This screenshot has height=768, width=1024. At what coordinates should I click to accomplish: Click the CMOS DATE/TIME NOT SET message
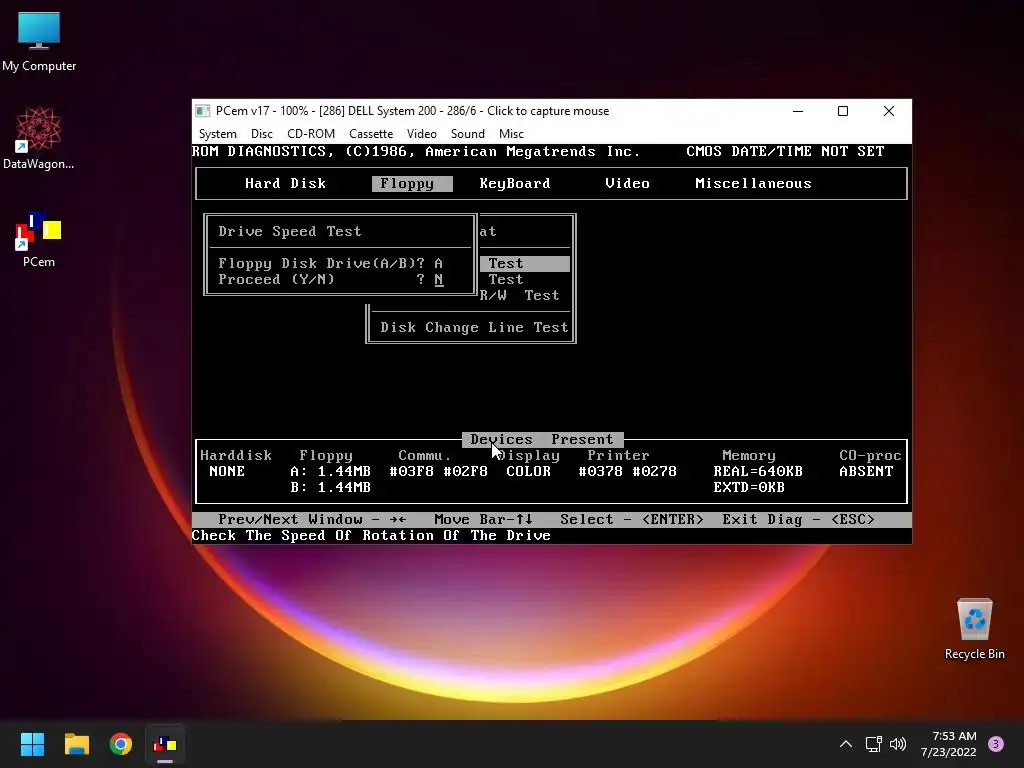click(x=785, y=152)
